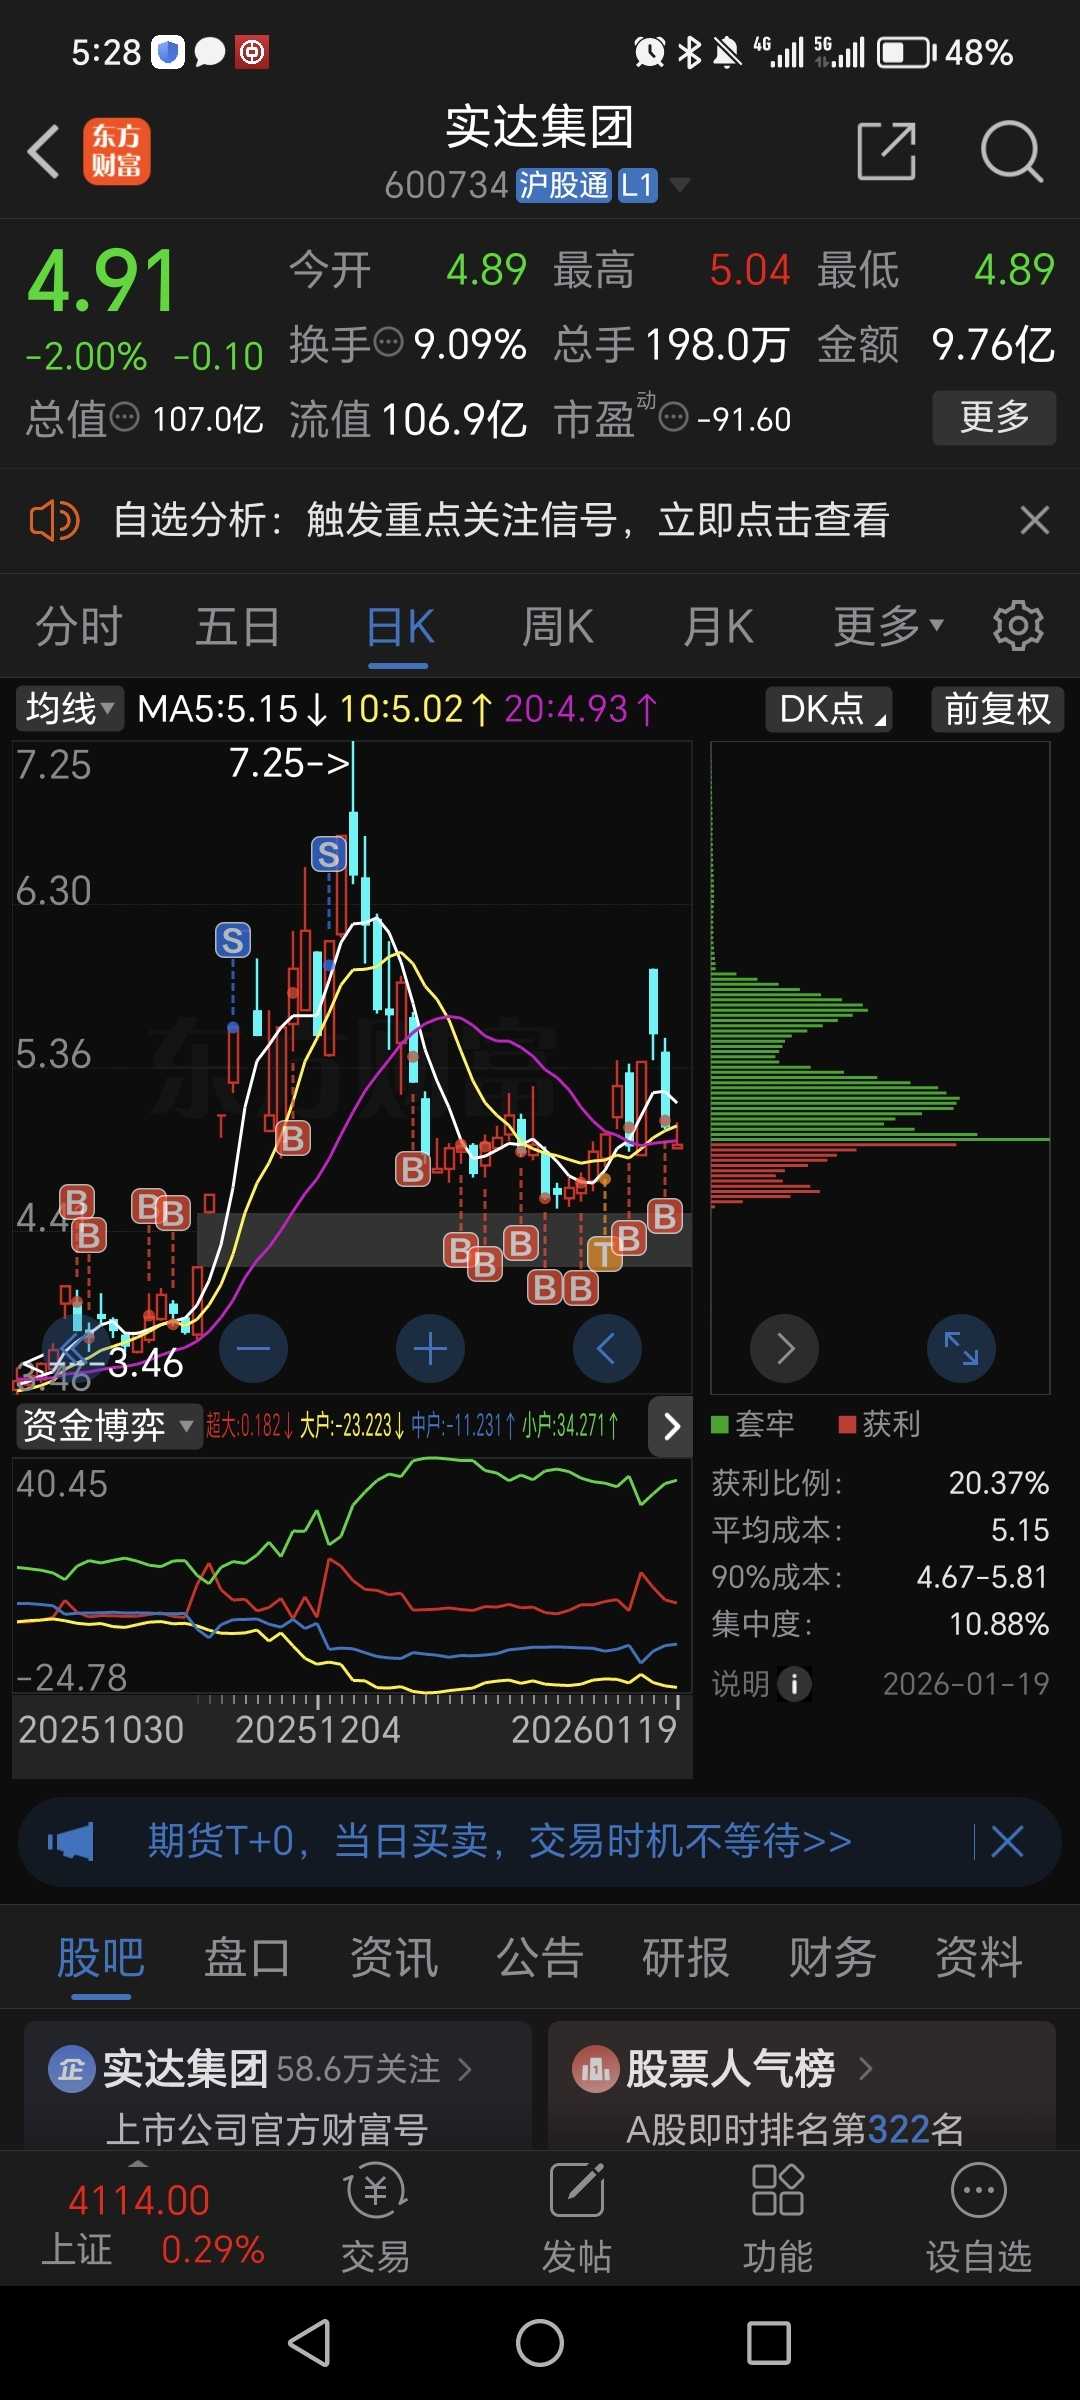Open 实达集团 official 财富号 card
The width and height of the screenshot is (1080, 2400).
point(278,2086)
